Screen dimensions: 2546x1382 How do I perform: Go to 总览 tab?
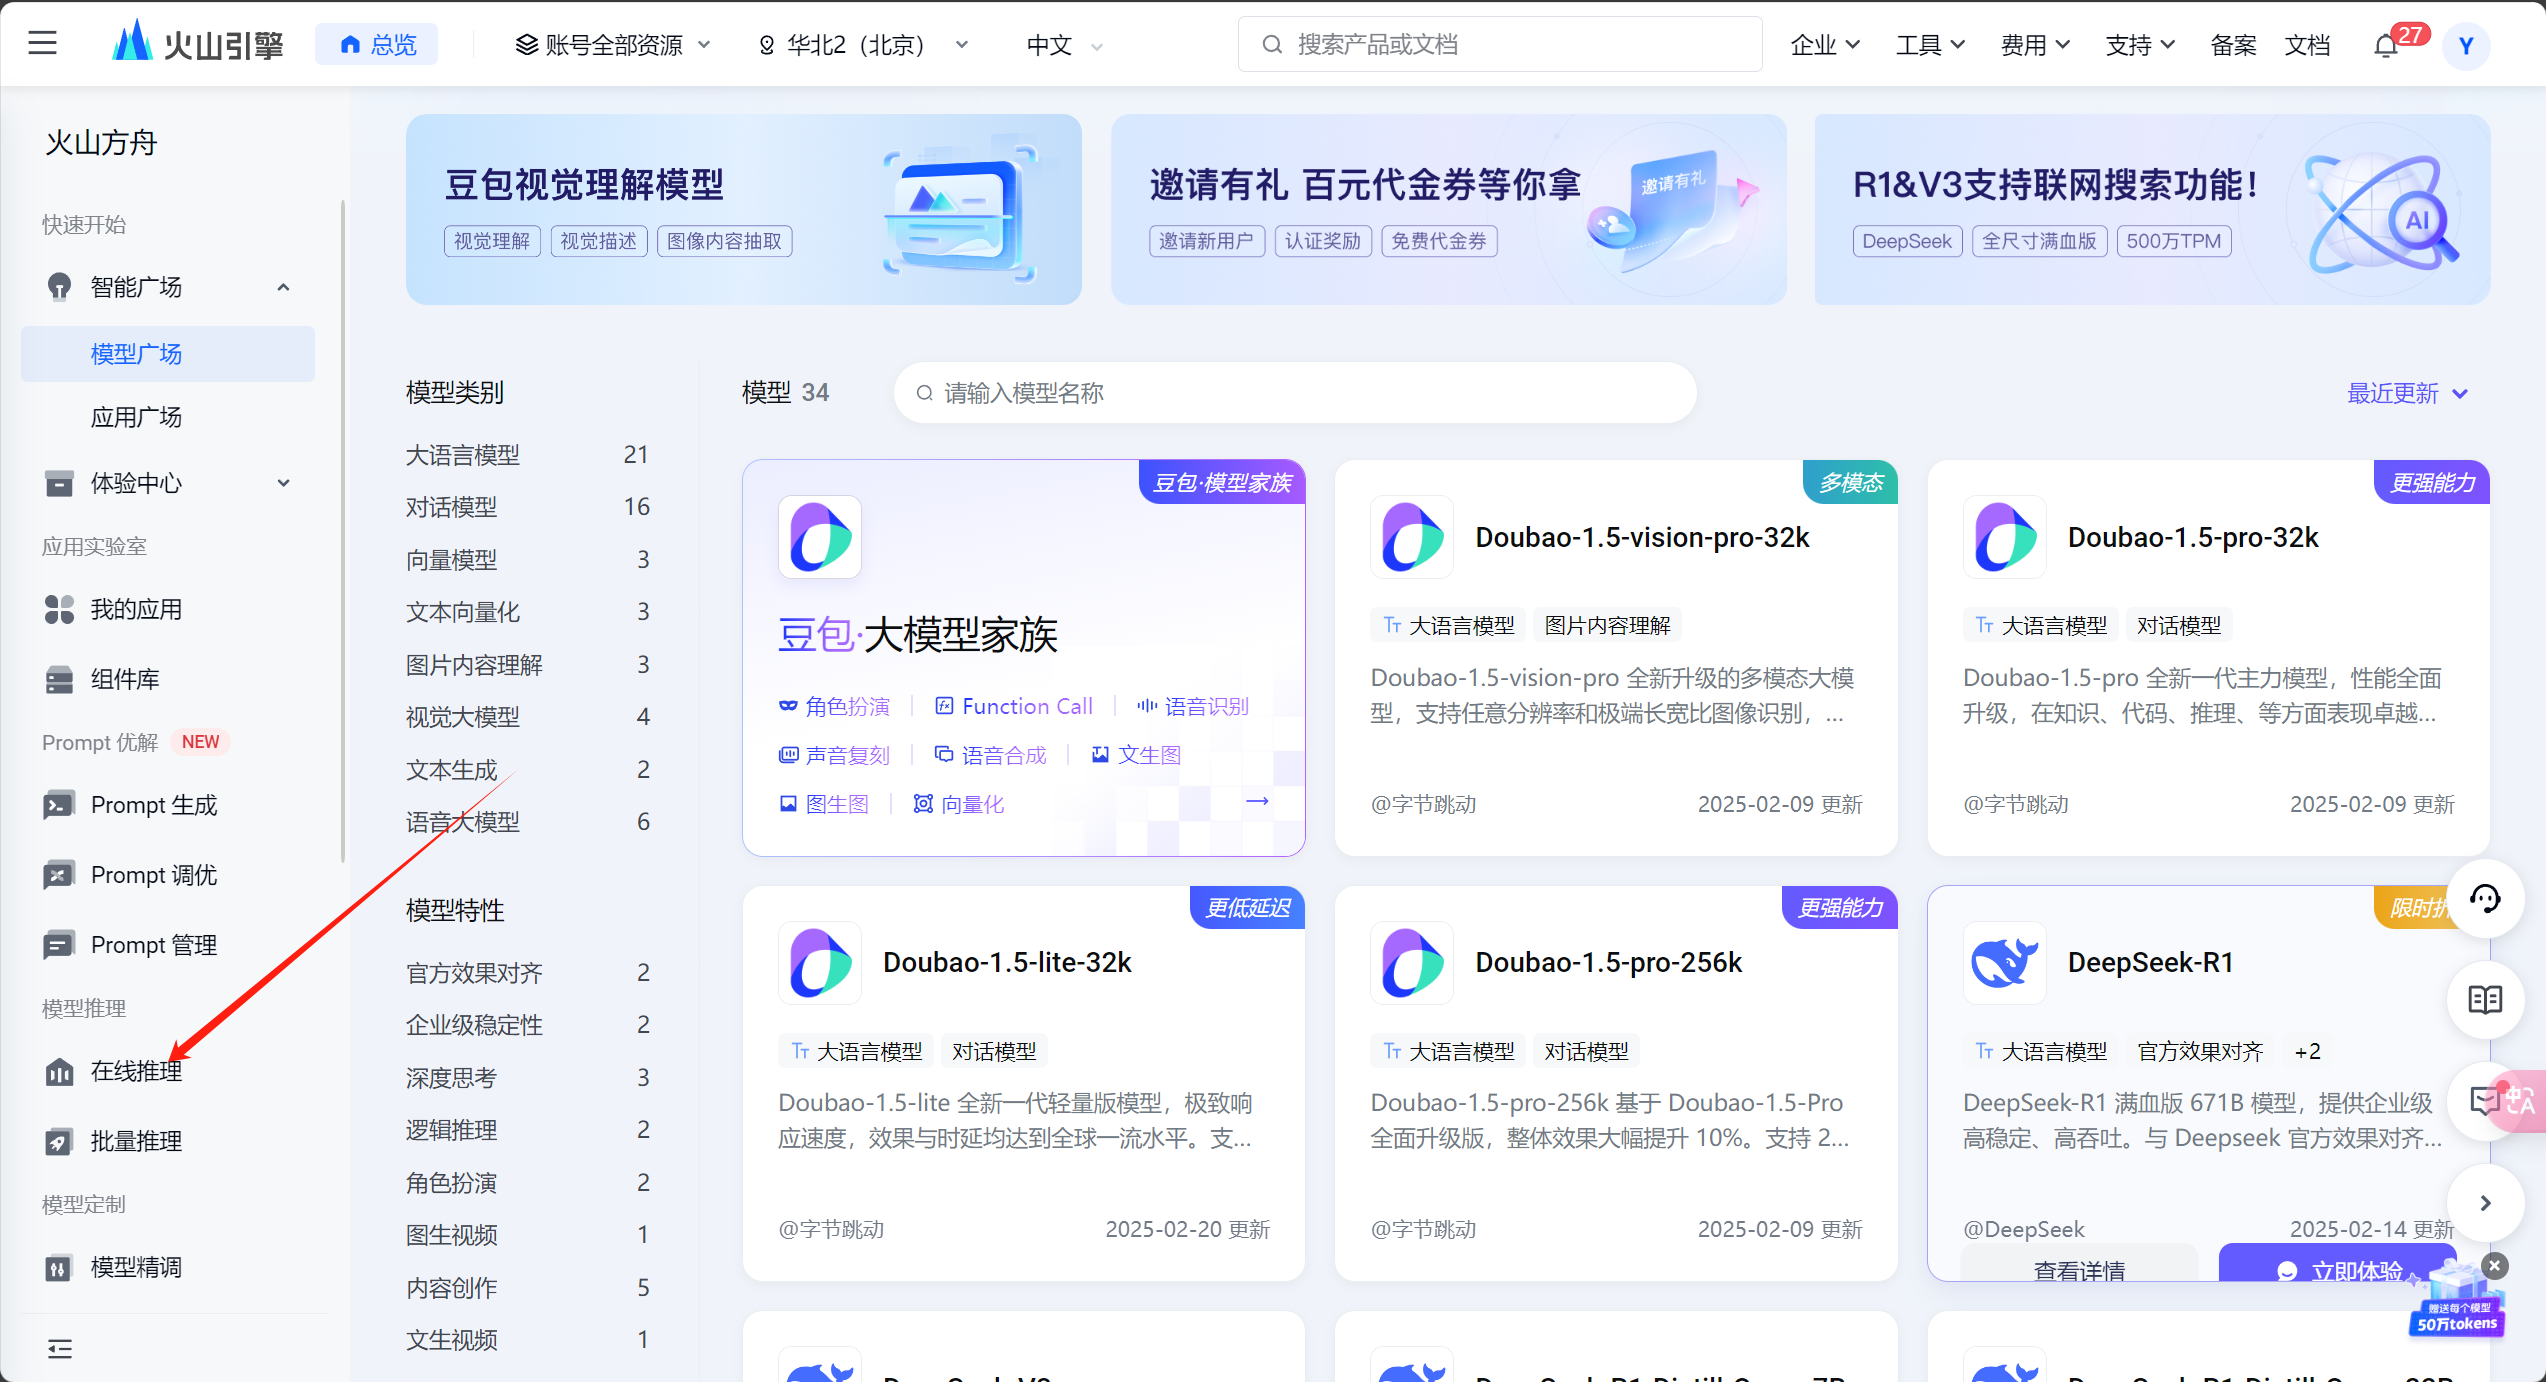point(377,45)
